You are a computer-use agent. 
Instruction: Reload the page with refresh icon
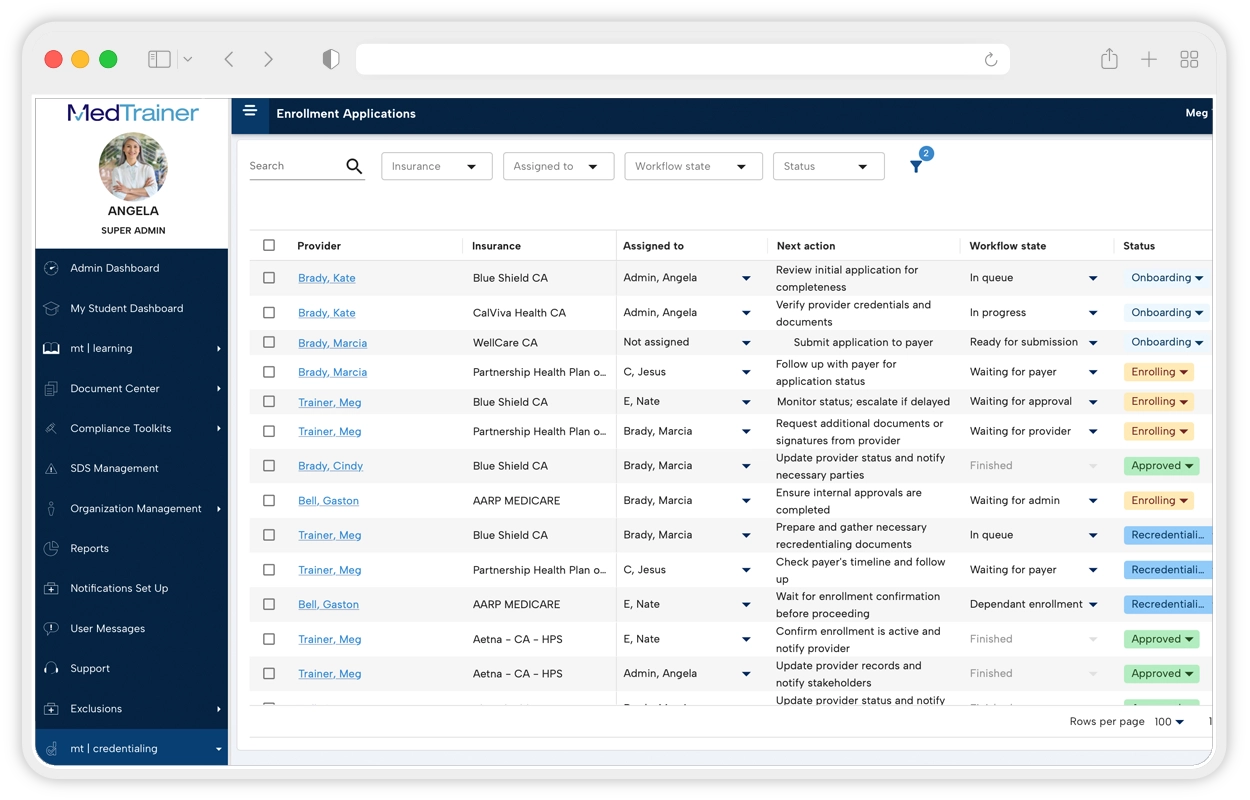pos(991,59)
